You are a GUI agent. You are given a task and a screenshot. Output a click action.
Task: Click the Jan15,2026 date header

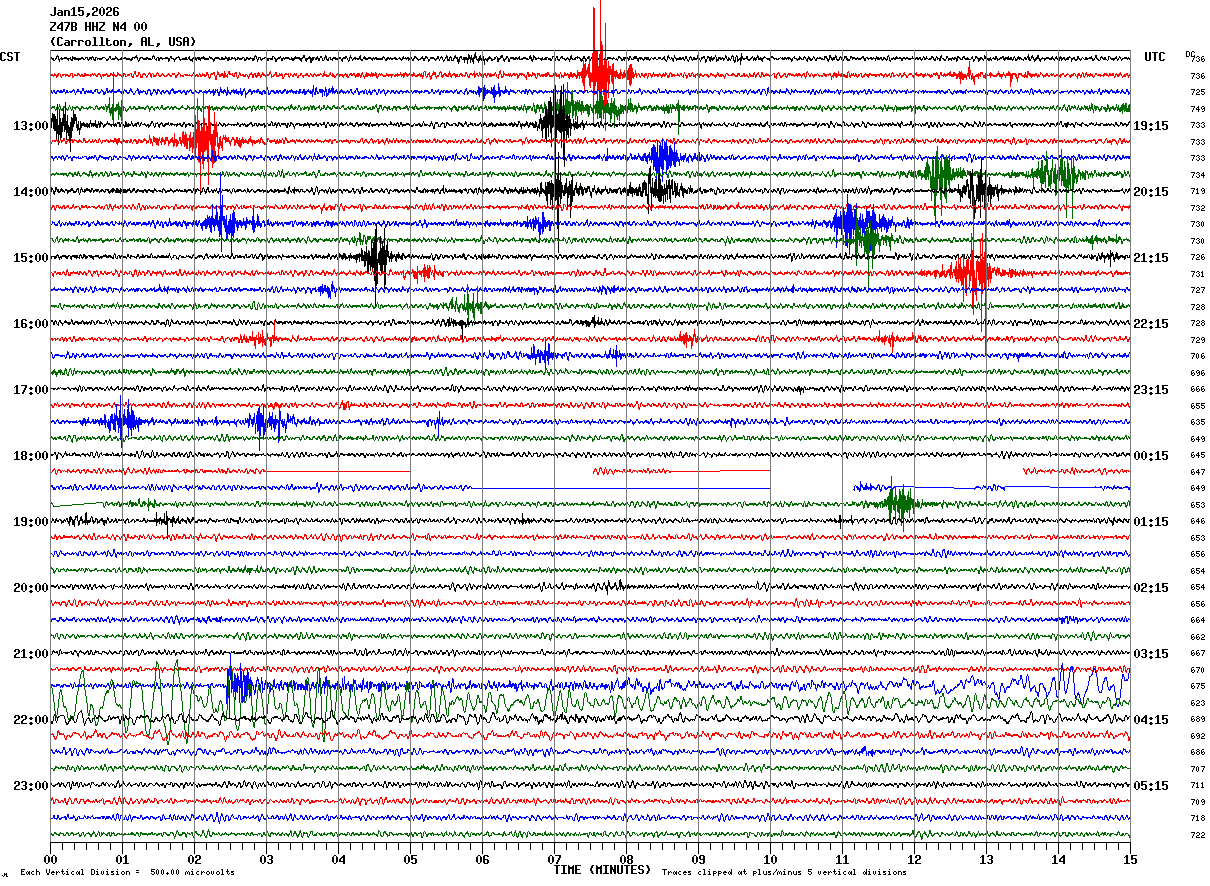click(x=84, y=12)
